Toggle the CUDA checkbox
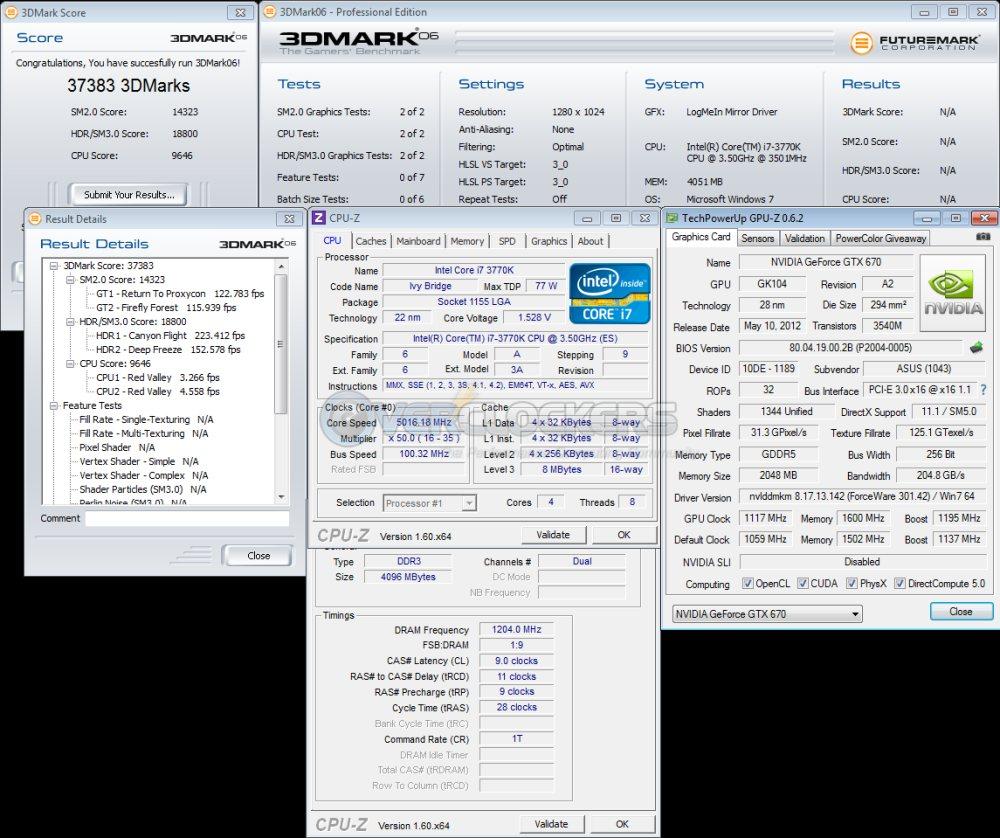Viewport: 1000px width, 838px height. click(802, 583)
